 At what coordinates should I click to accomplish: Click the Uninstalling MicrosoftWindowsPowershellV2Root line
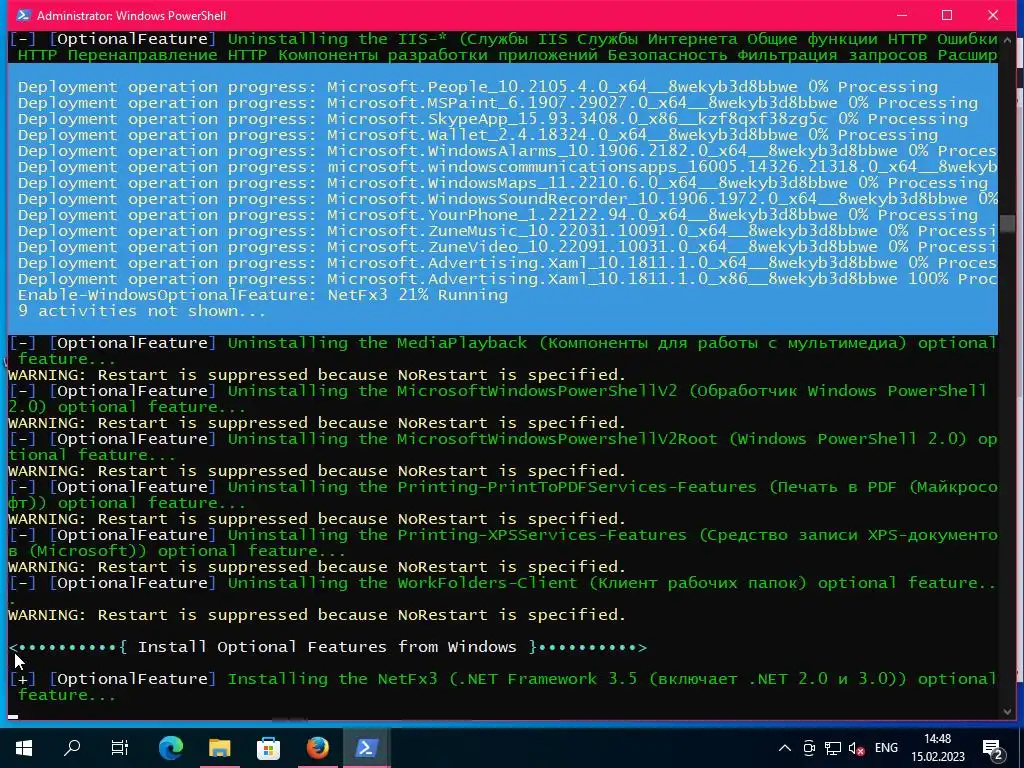503,447
